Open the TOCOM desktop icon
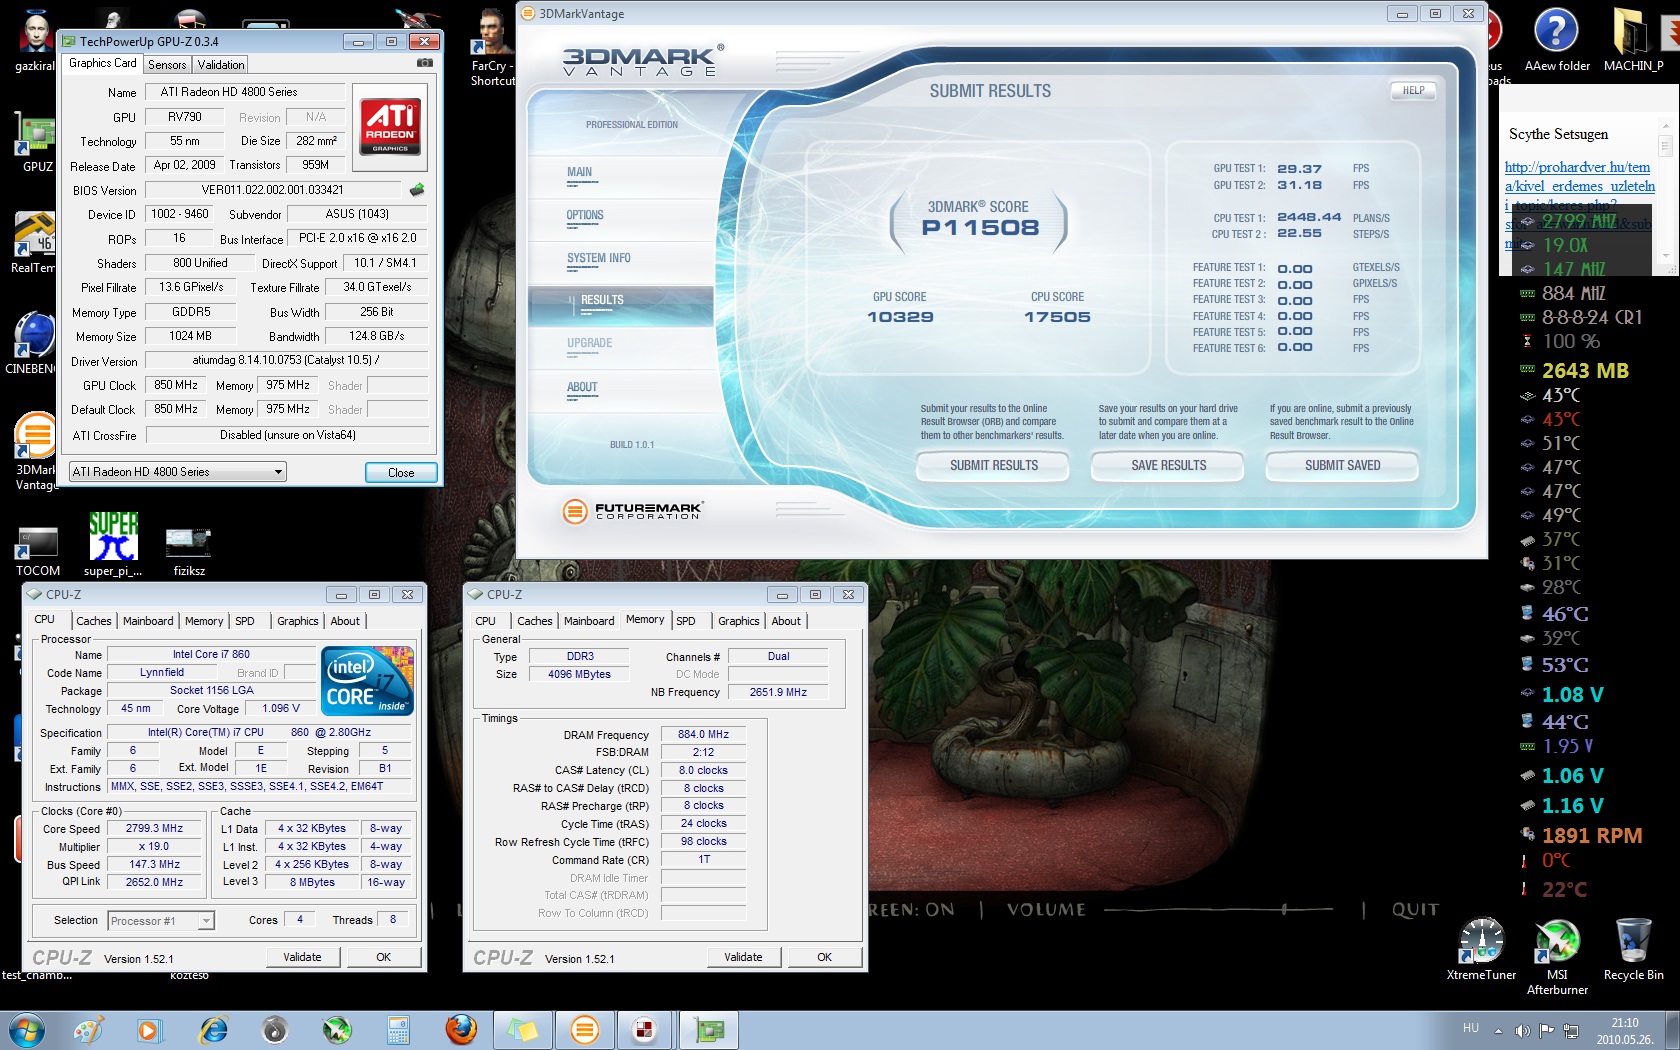This screenshot has height=1050, width=1680. pyautogui.click(x=38, y=552)
